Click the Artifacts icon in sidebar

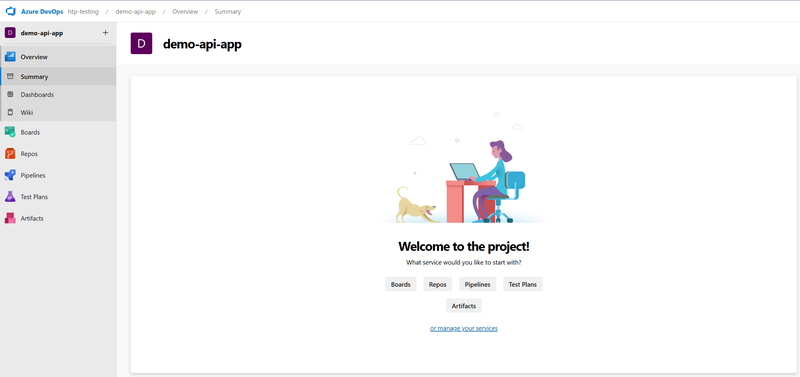click(10, 218)
